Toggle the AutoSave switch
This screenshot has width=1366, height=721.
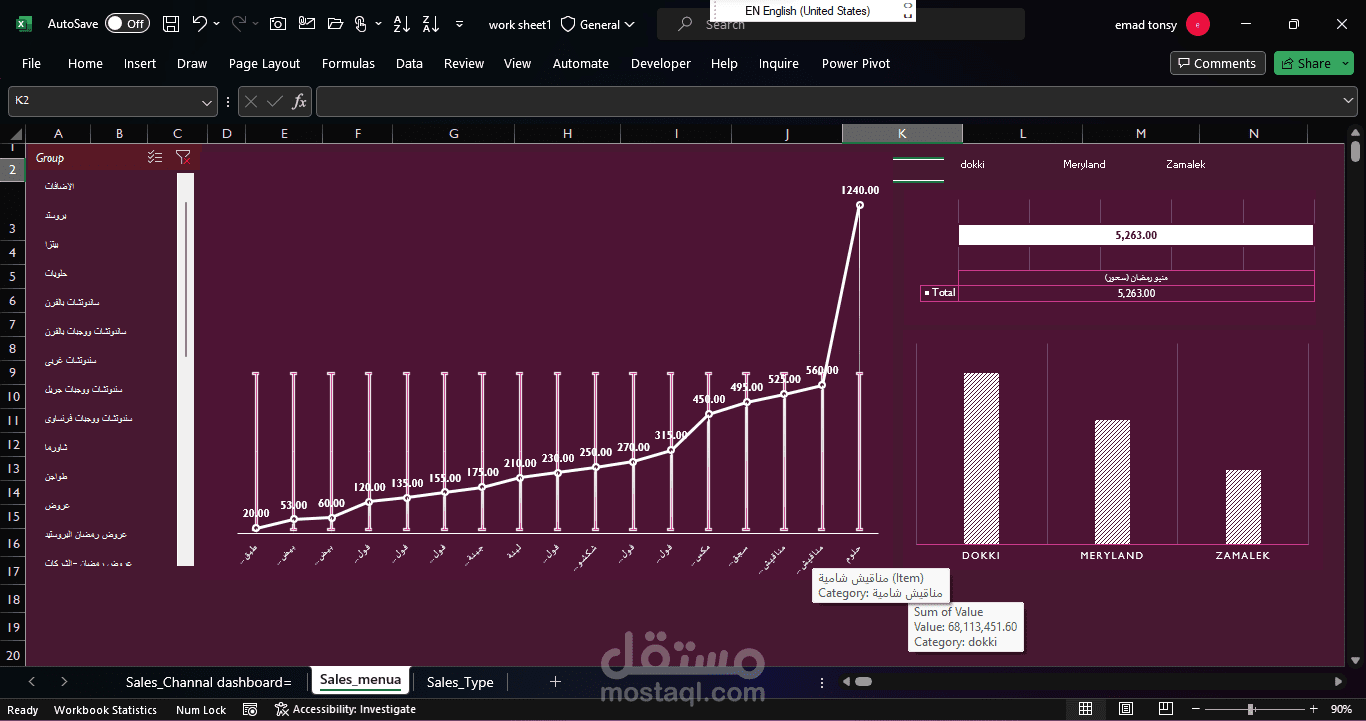tap(127, 24)
